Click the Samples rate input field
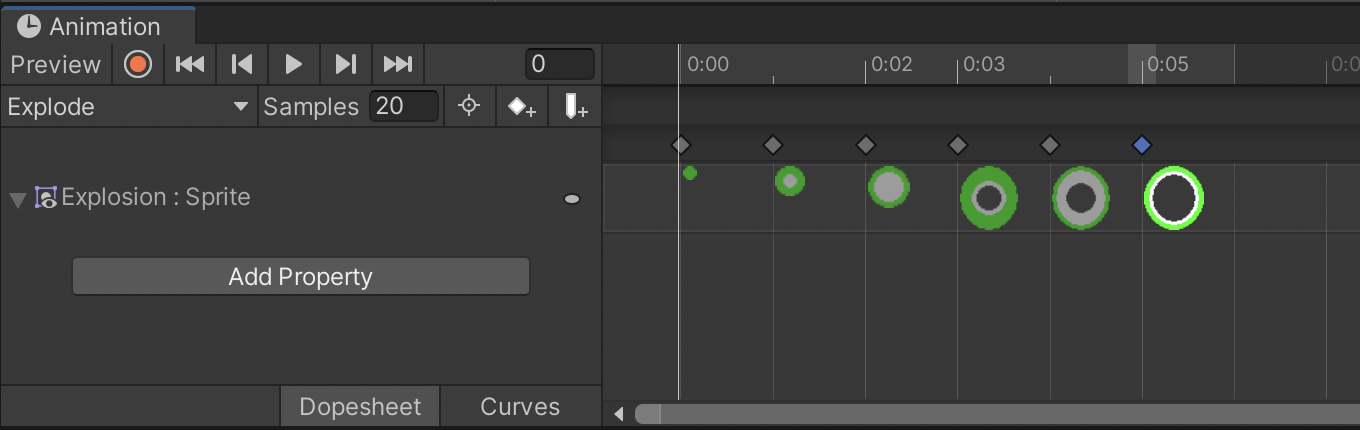Image resolution: width=1360 pixels, height=430 pixels. pyautogui.click(x=403, y=107)
